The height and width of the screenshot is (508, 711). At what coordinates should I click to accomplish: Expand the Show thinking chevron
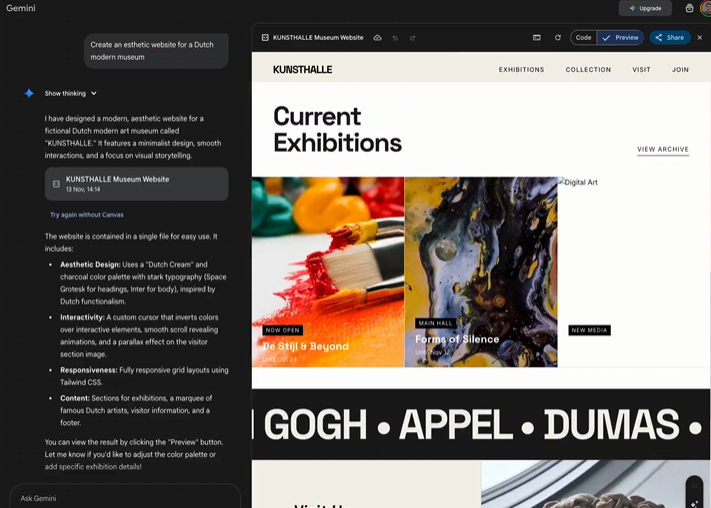pos(94,93)
